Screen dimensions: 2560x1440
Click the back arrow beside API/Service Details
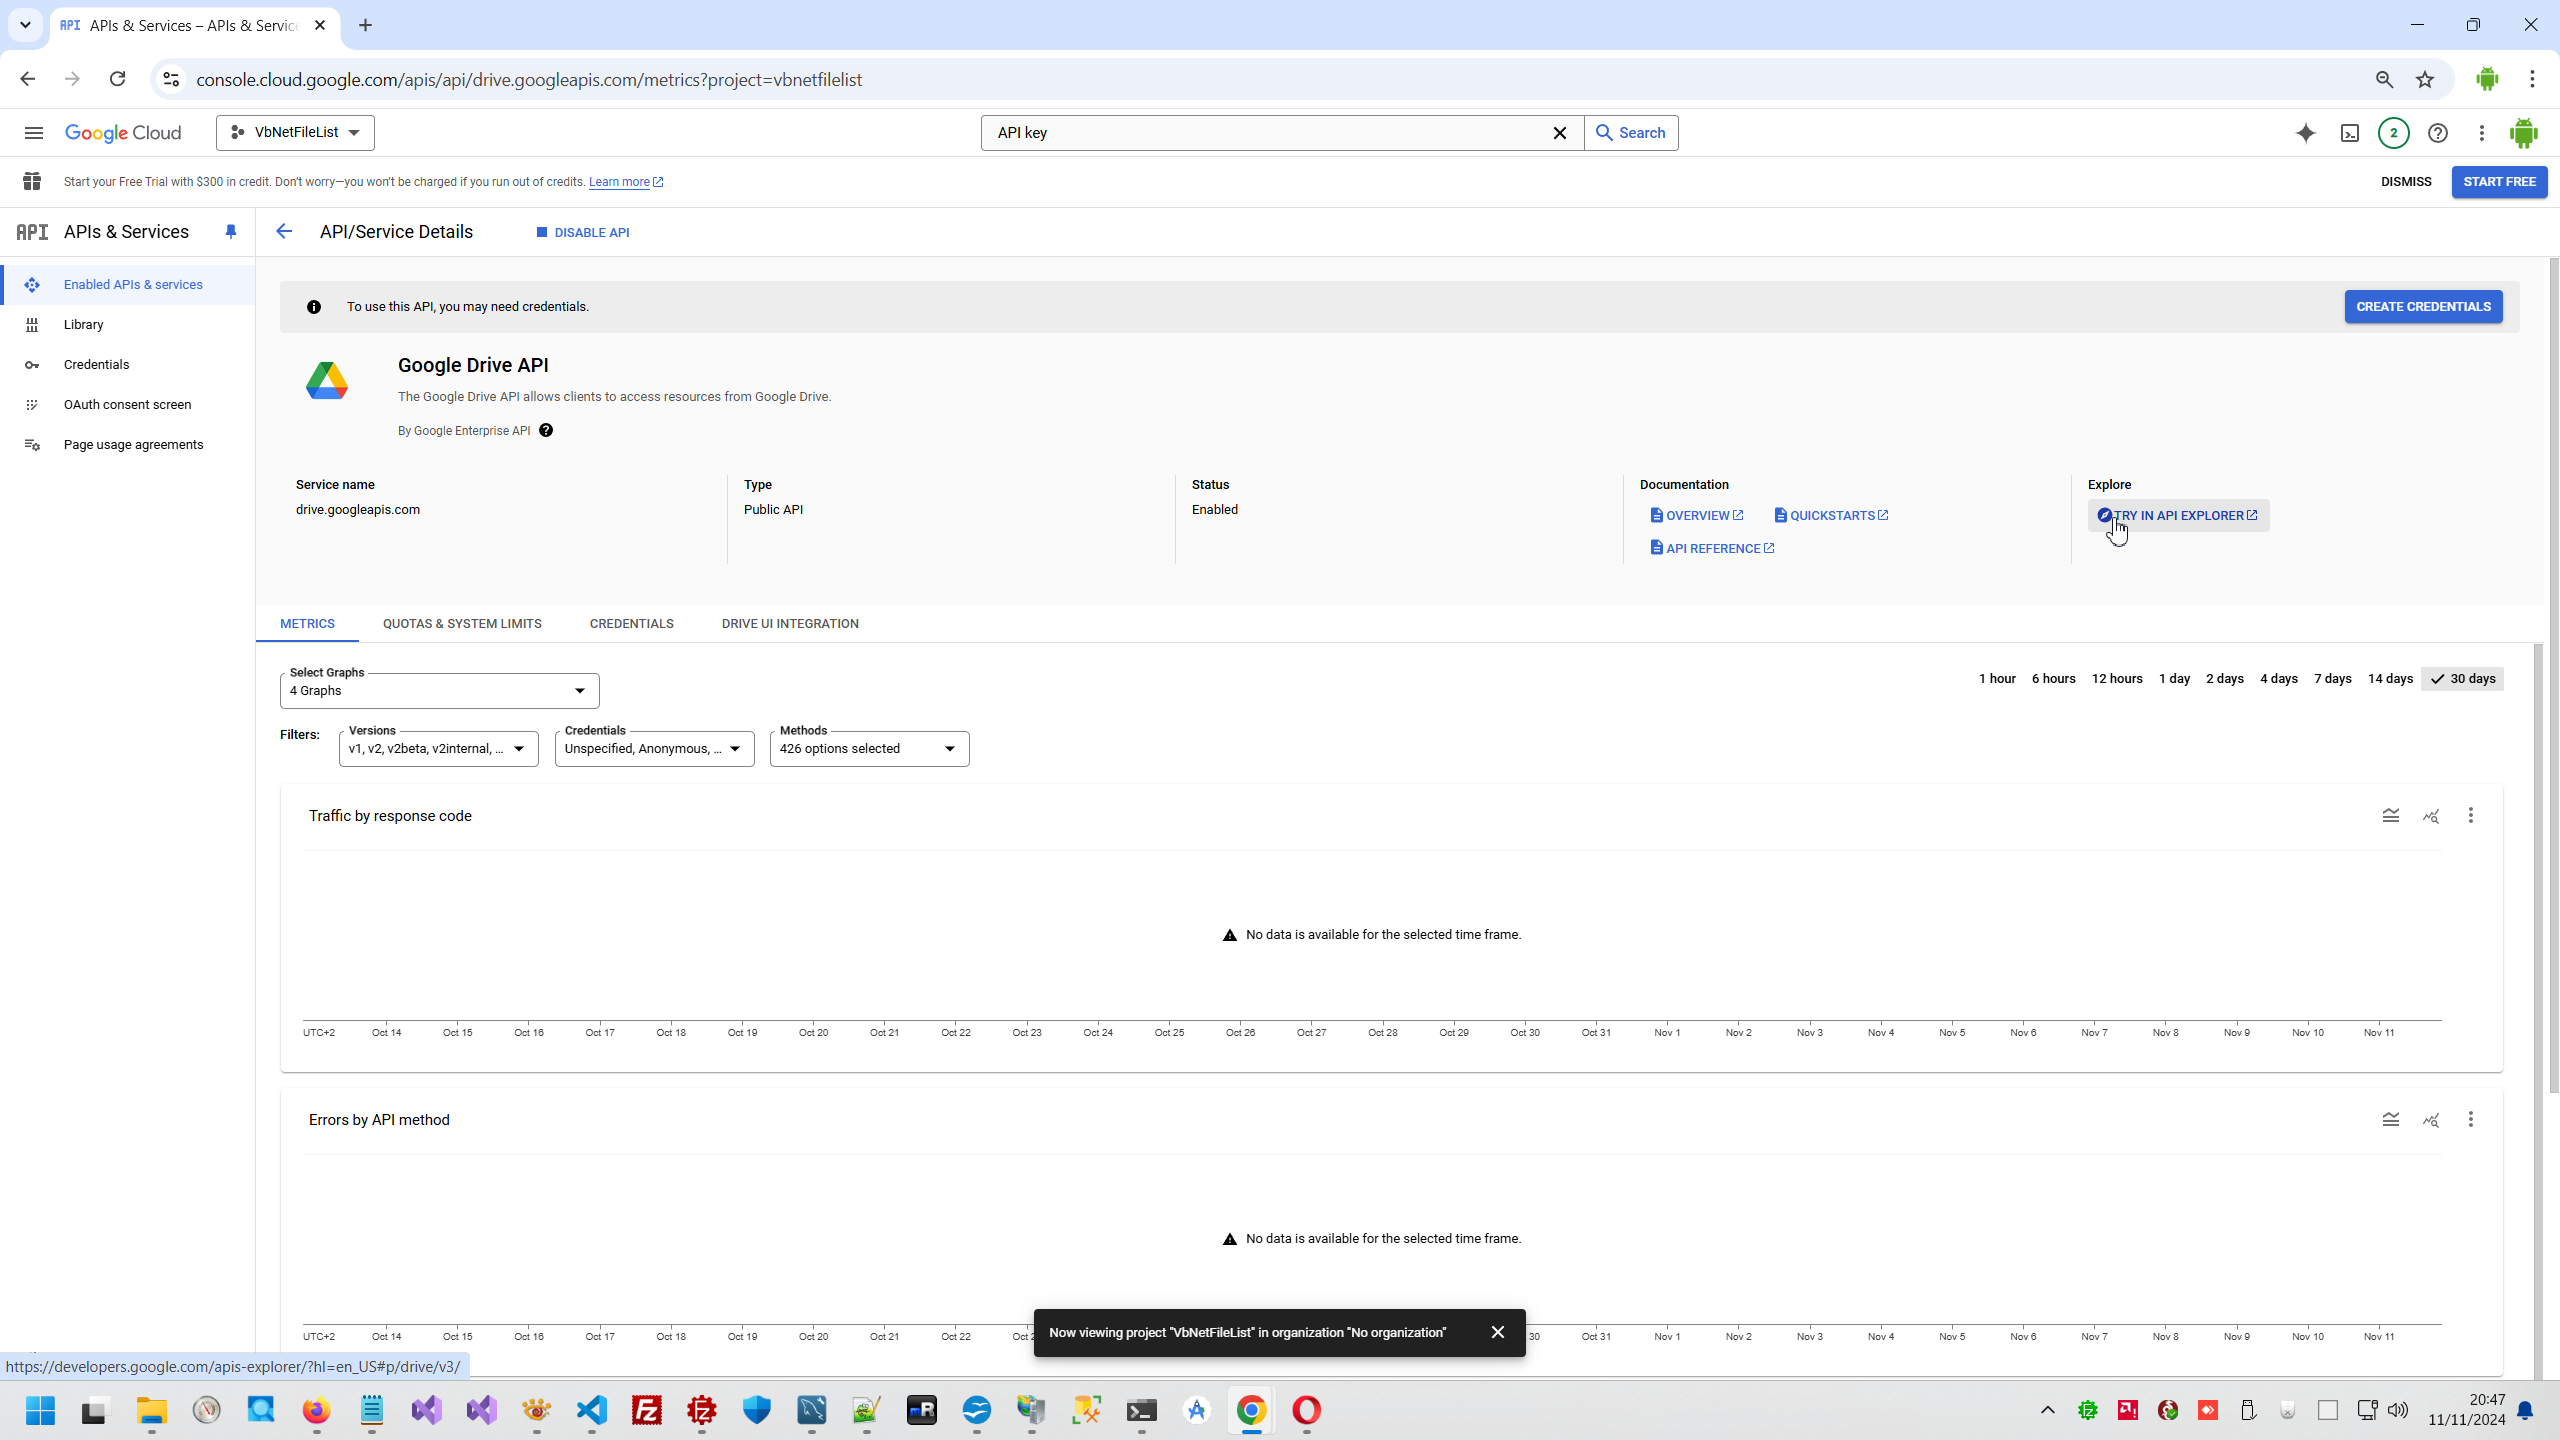pyautogui.click(x=284, y=232)
